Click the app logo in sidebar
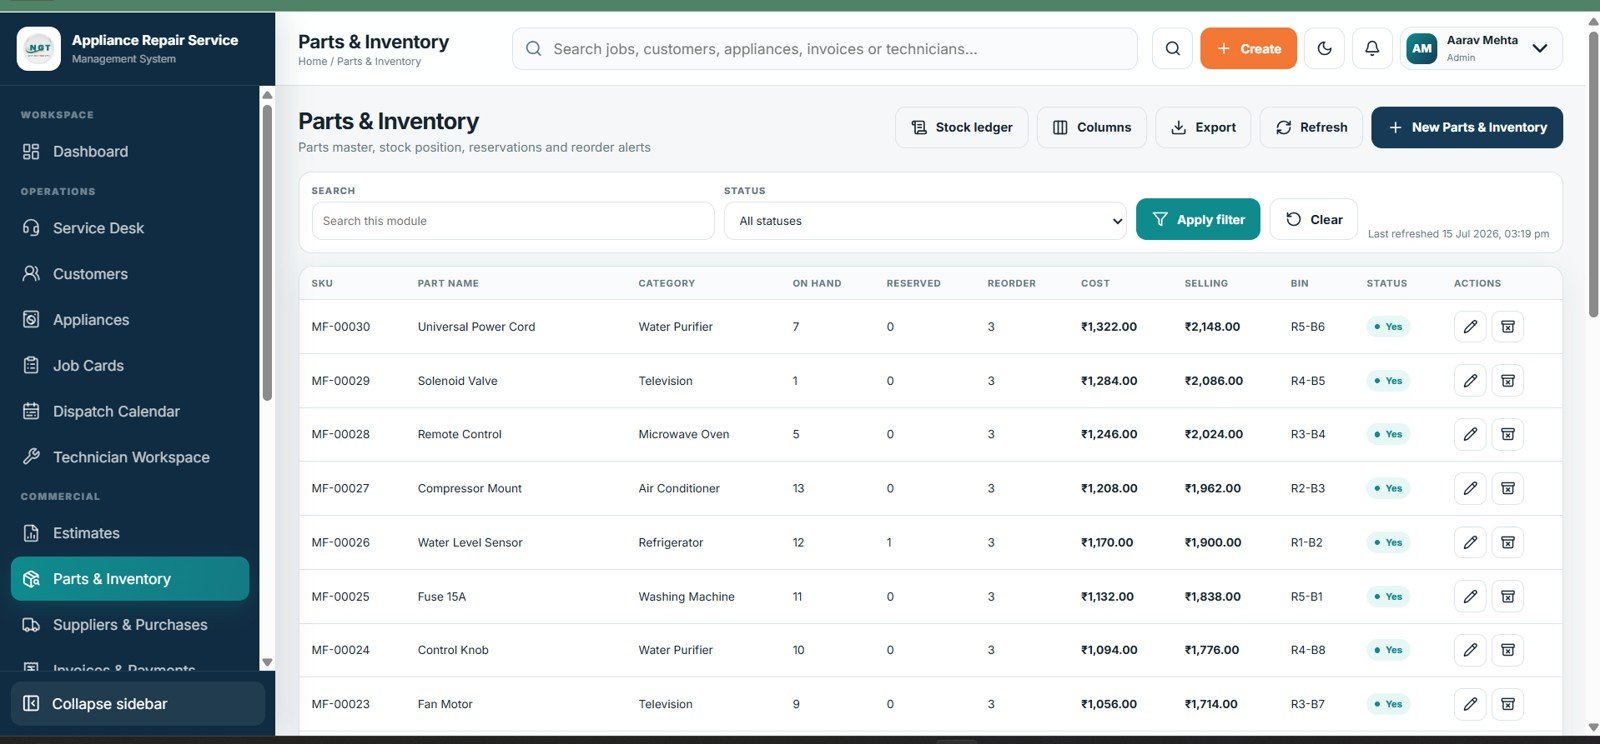Viewport: 1600px width, 744px height. click(x=39, y=48)
